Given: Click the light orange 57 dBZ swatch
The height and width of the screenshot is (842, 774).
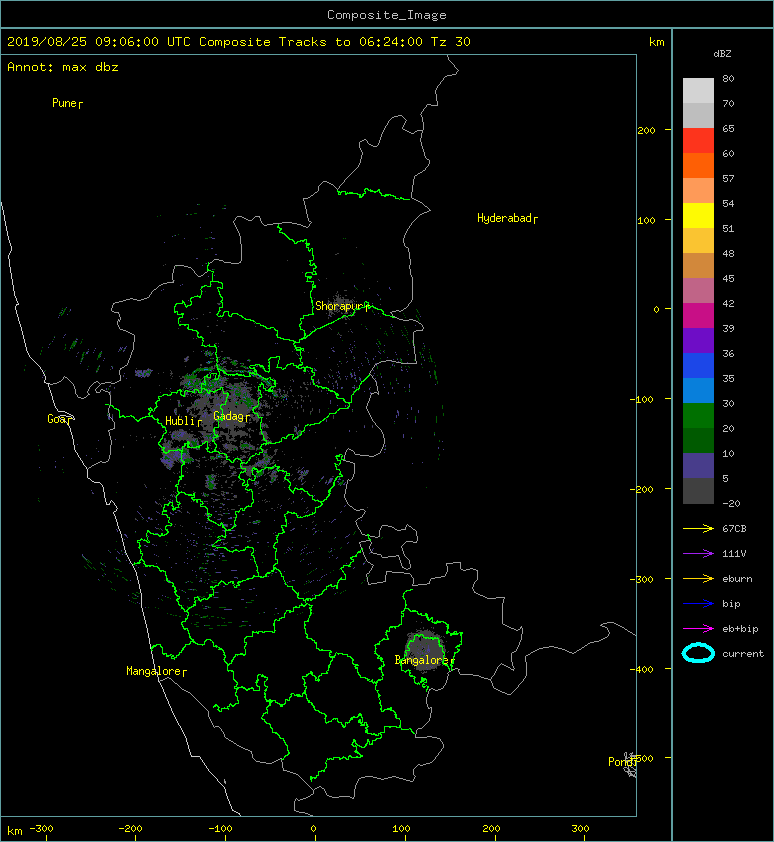Looking at the screenshot, I should [698, 191].
